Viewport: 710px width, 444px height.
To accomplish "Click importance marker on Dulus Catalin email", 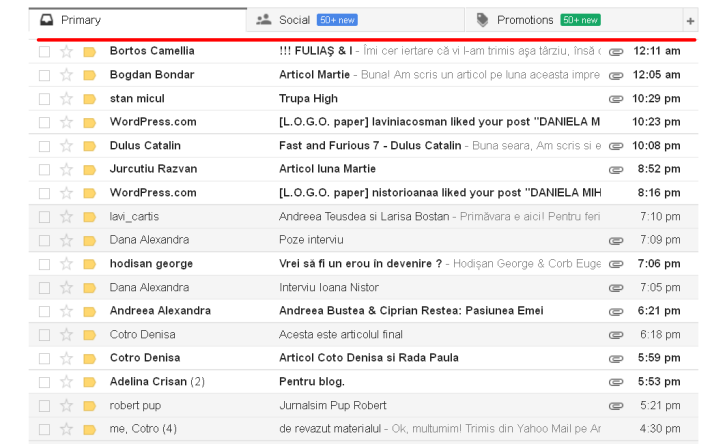I will point(89,146).
